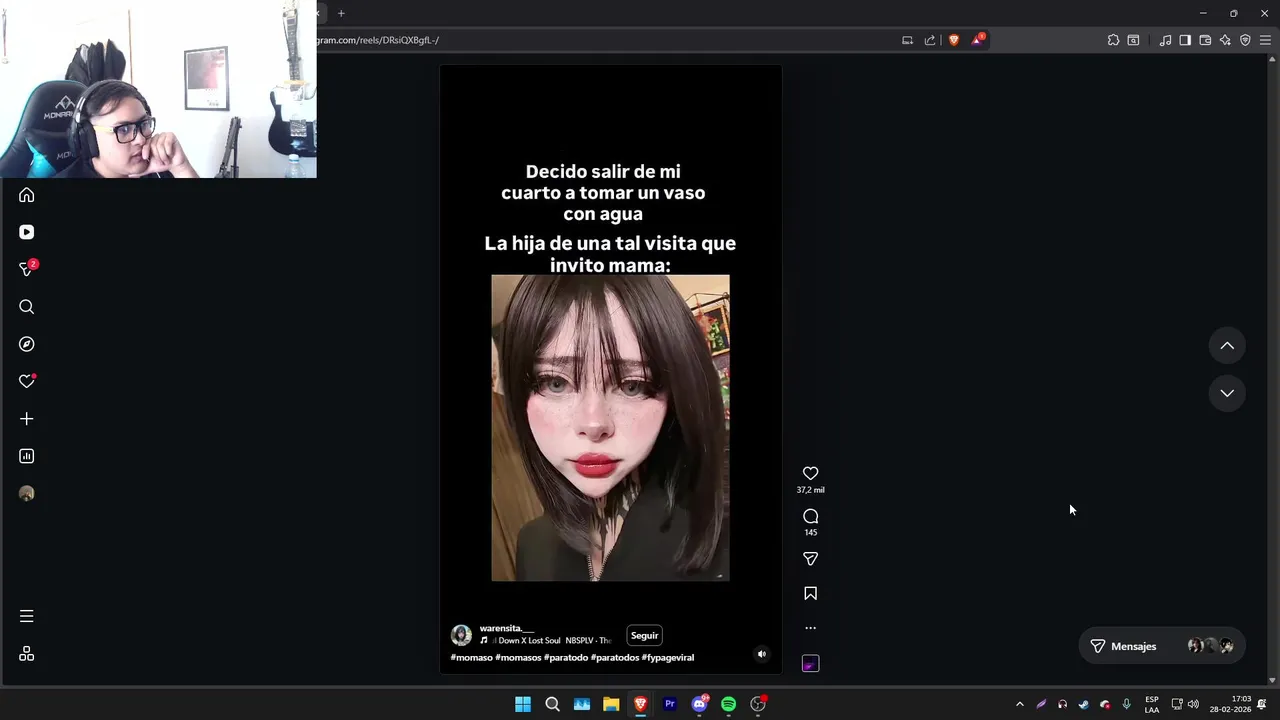Image resolution: width=1280 pixels, height=720 pixels.
Task: Open the reel's comments bubble
Action: pos(811,516)
